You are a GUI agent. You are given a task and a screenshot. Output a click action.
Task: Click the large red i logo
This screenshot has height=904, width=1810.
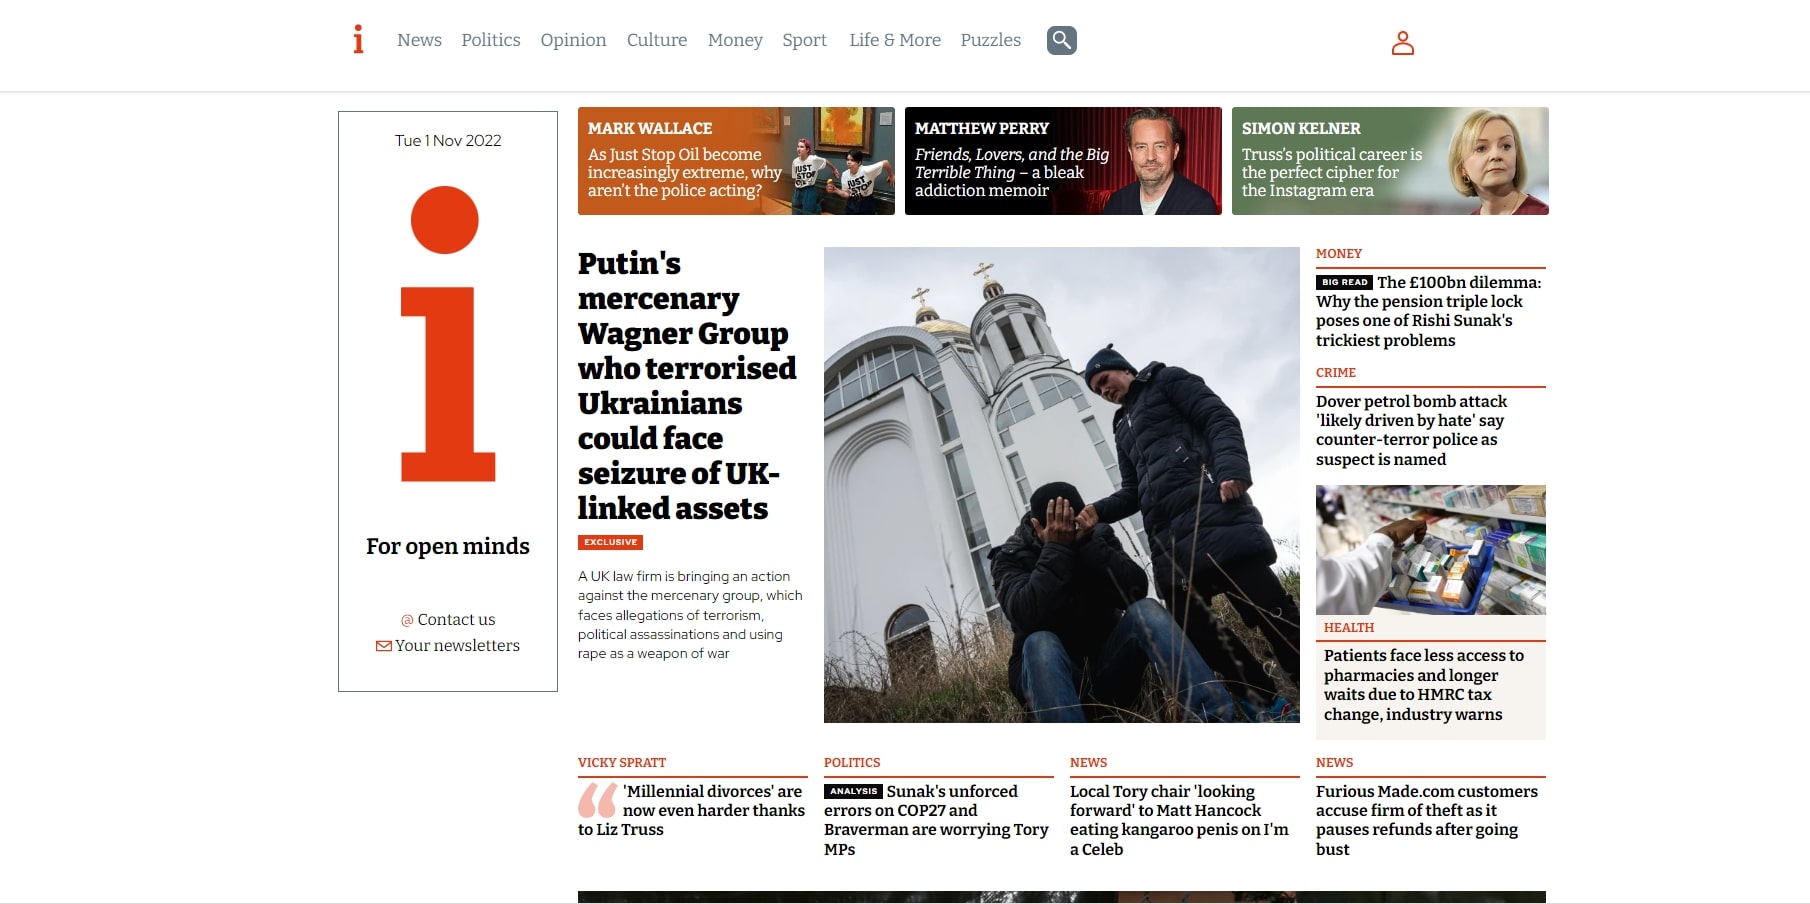click(x=447, y=333)
